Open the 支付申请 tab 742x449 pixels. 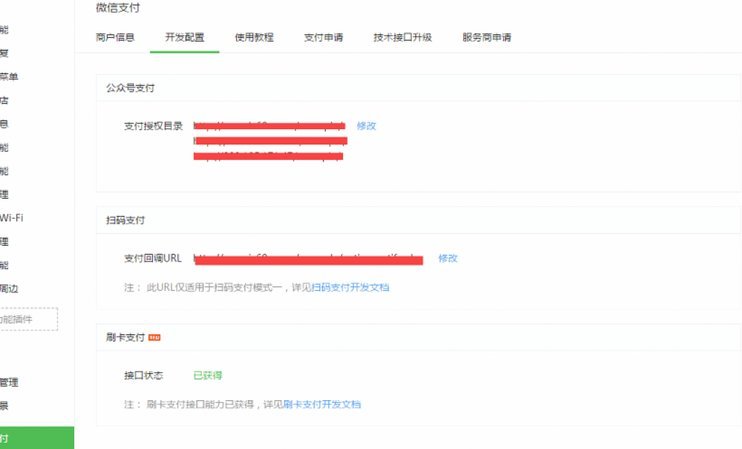[x=323, y=37]
